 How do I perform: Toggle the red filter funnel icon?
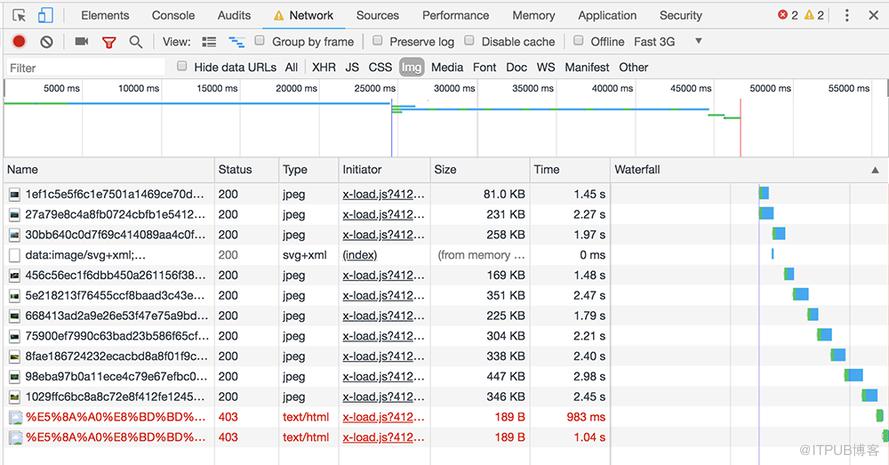109,42
